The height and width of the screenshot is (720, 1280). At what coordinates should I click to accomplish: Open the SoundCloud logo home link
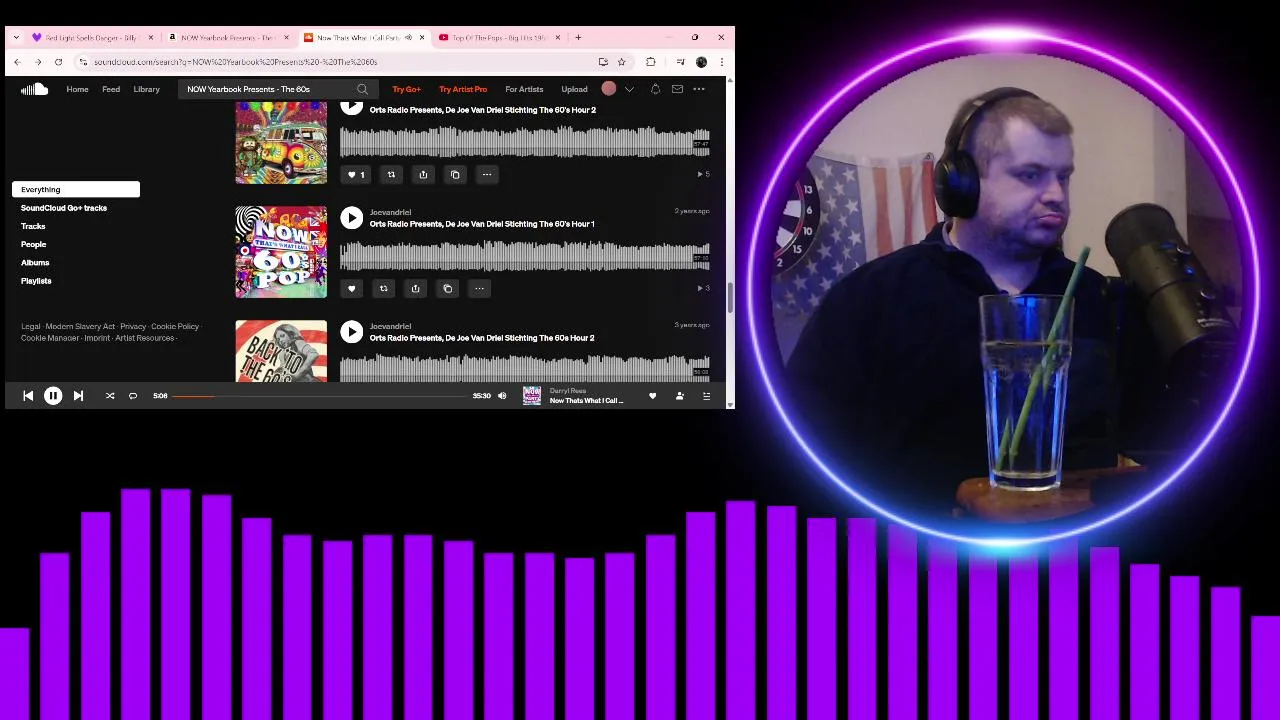tap(35, 89)
